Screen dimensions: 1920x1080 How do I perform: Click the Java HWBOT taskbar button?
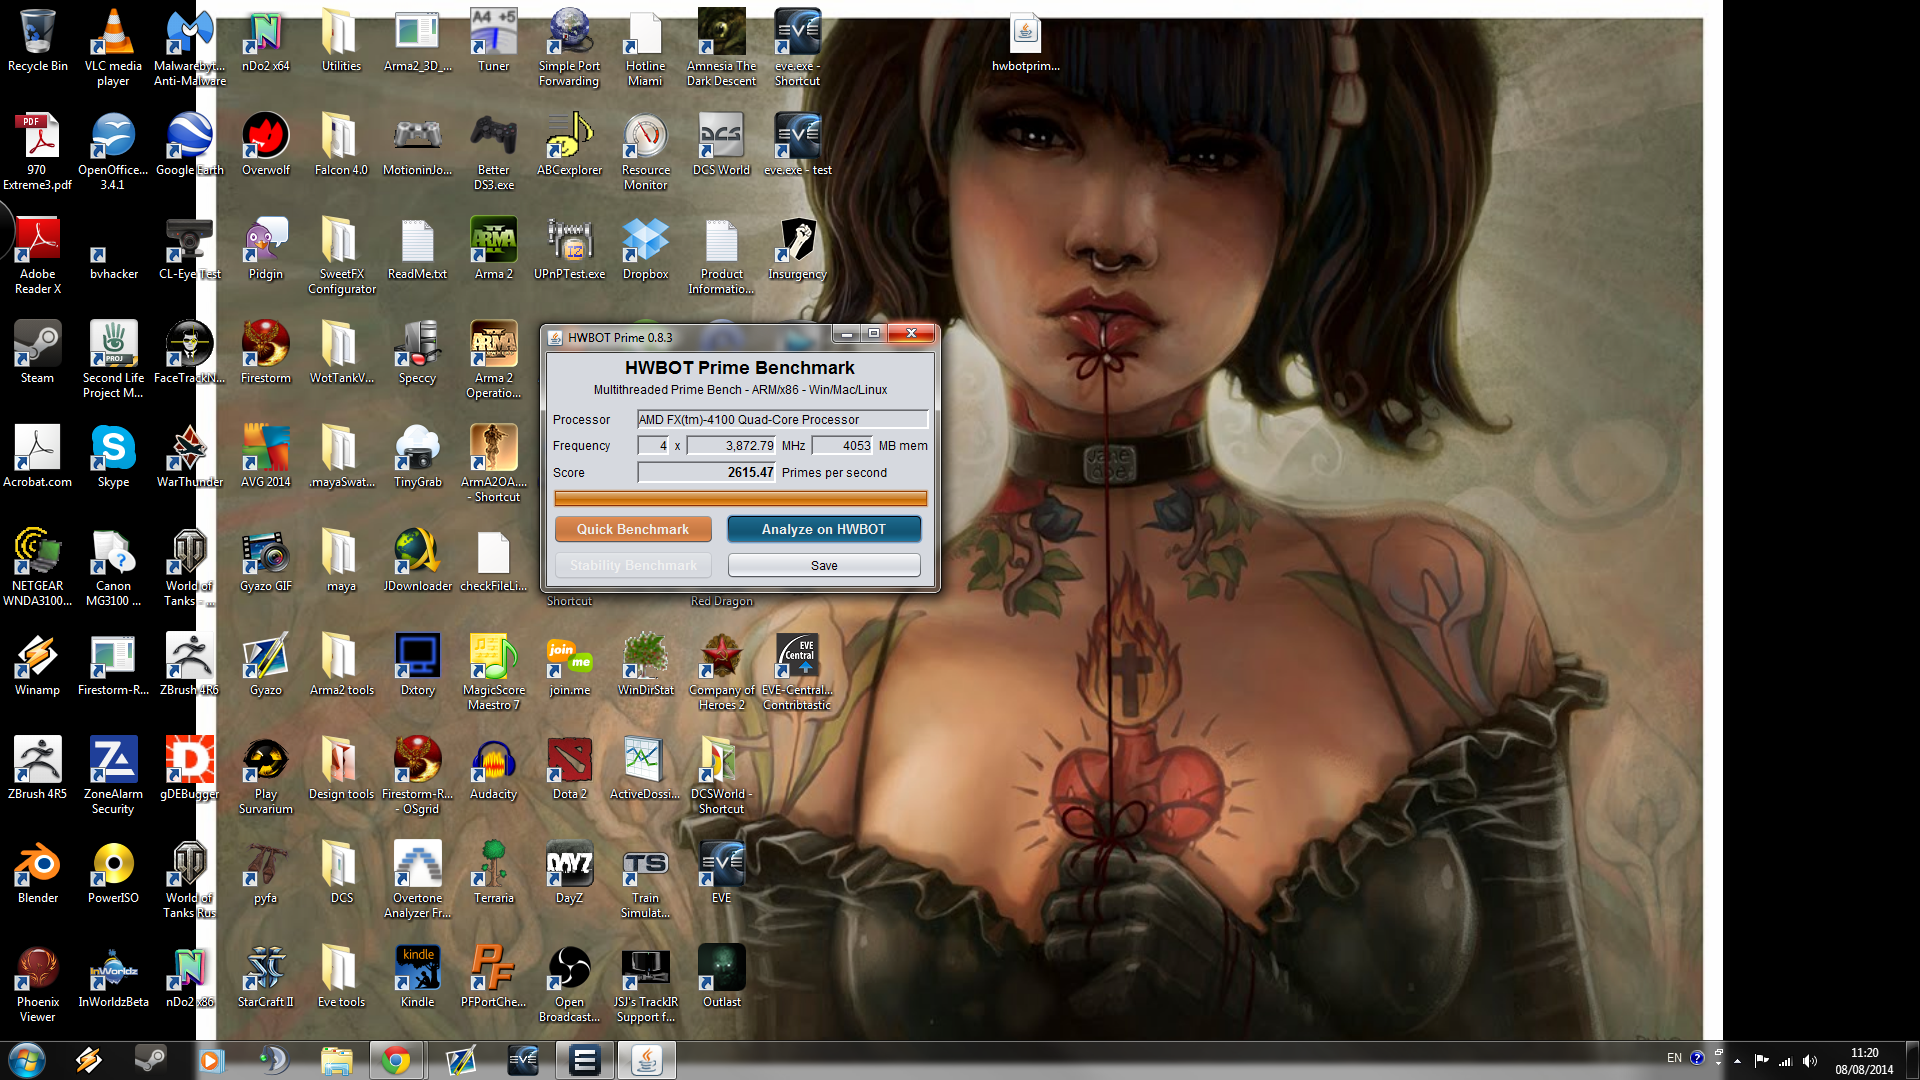[646, 1060]
